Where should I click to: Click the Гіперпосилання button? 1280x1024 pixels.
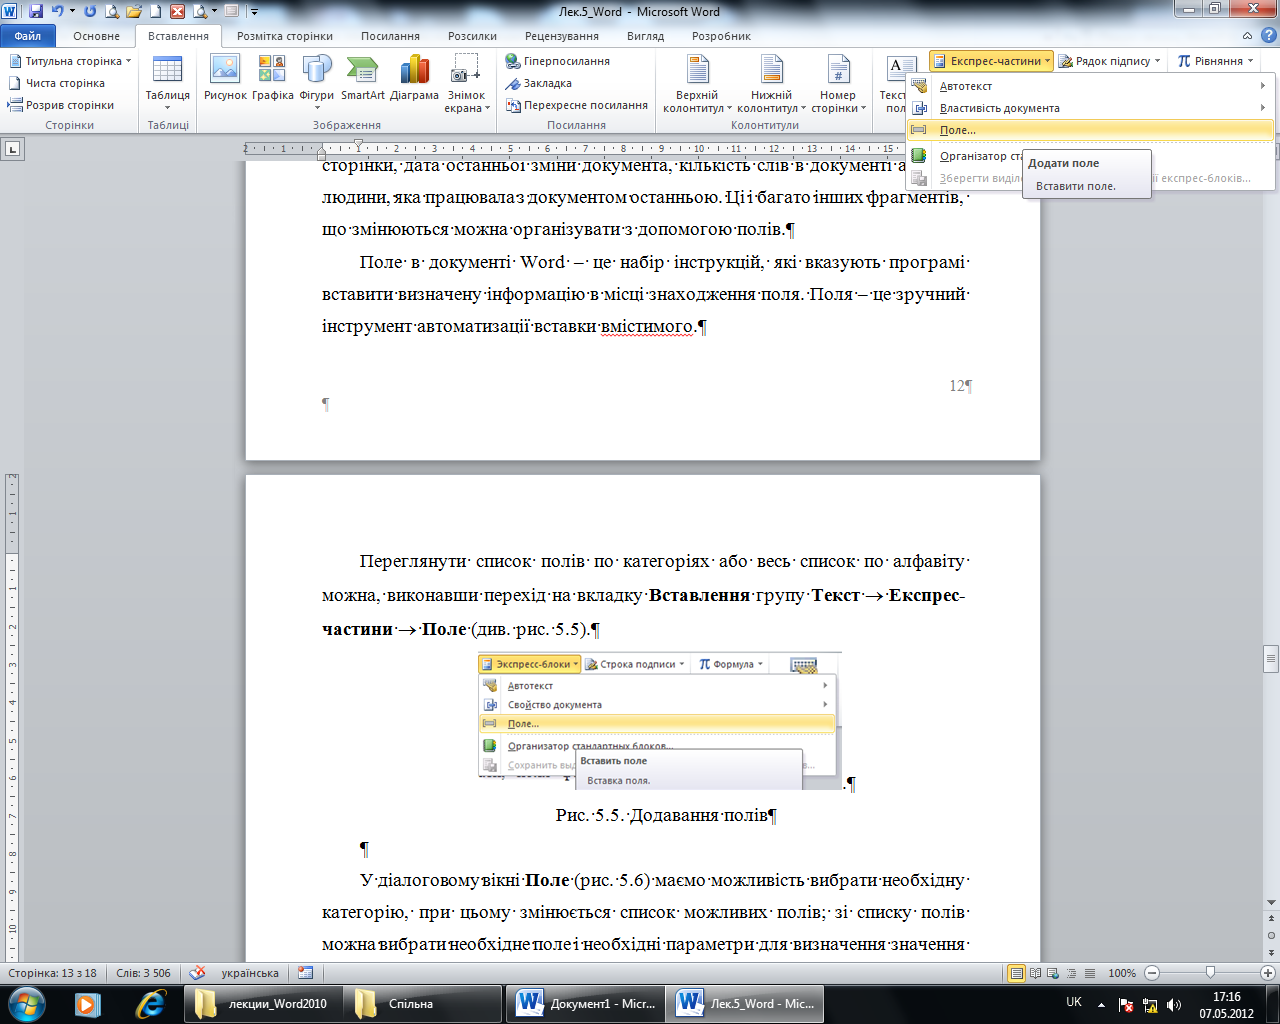[558, 61]
